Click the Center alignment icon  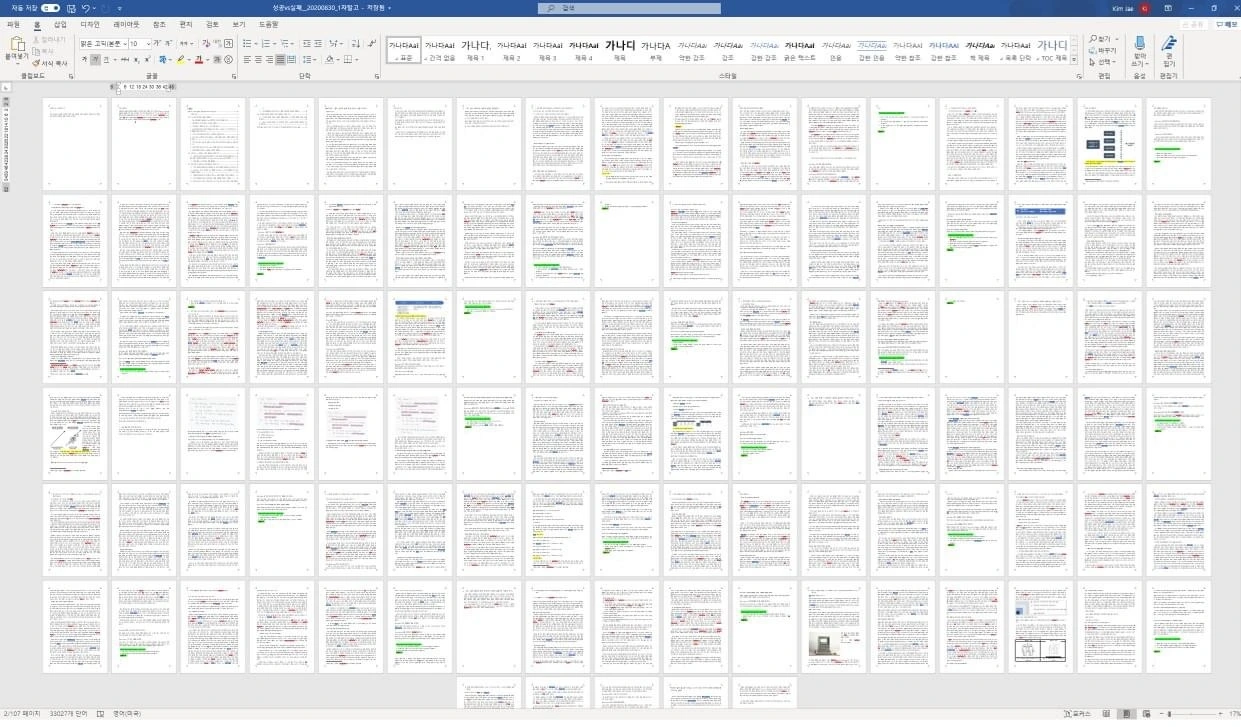coord(258,60)
